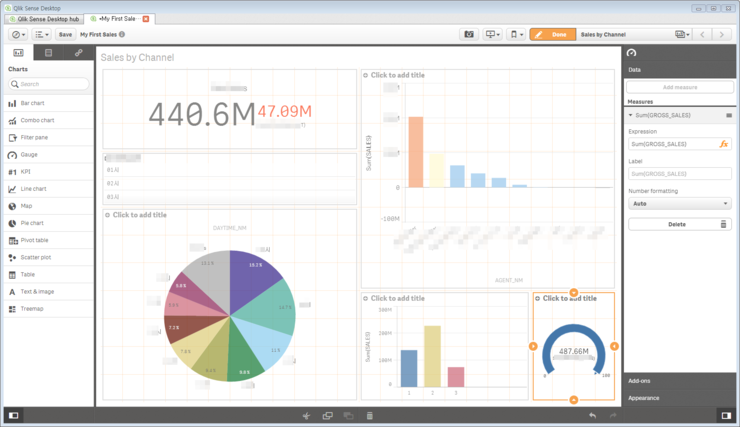This screenshot has width=740, height=427.
Task: Click the Label input field
Action: click(x=680, y=174)
